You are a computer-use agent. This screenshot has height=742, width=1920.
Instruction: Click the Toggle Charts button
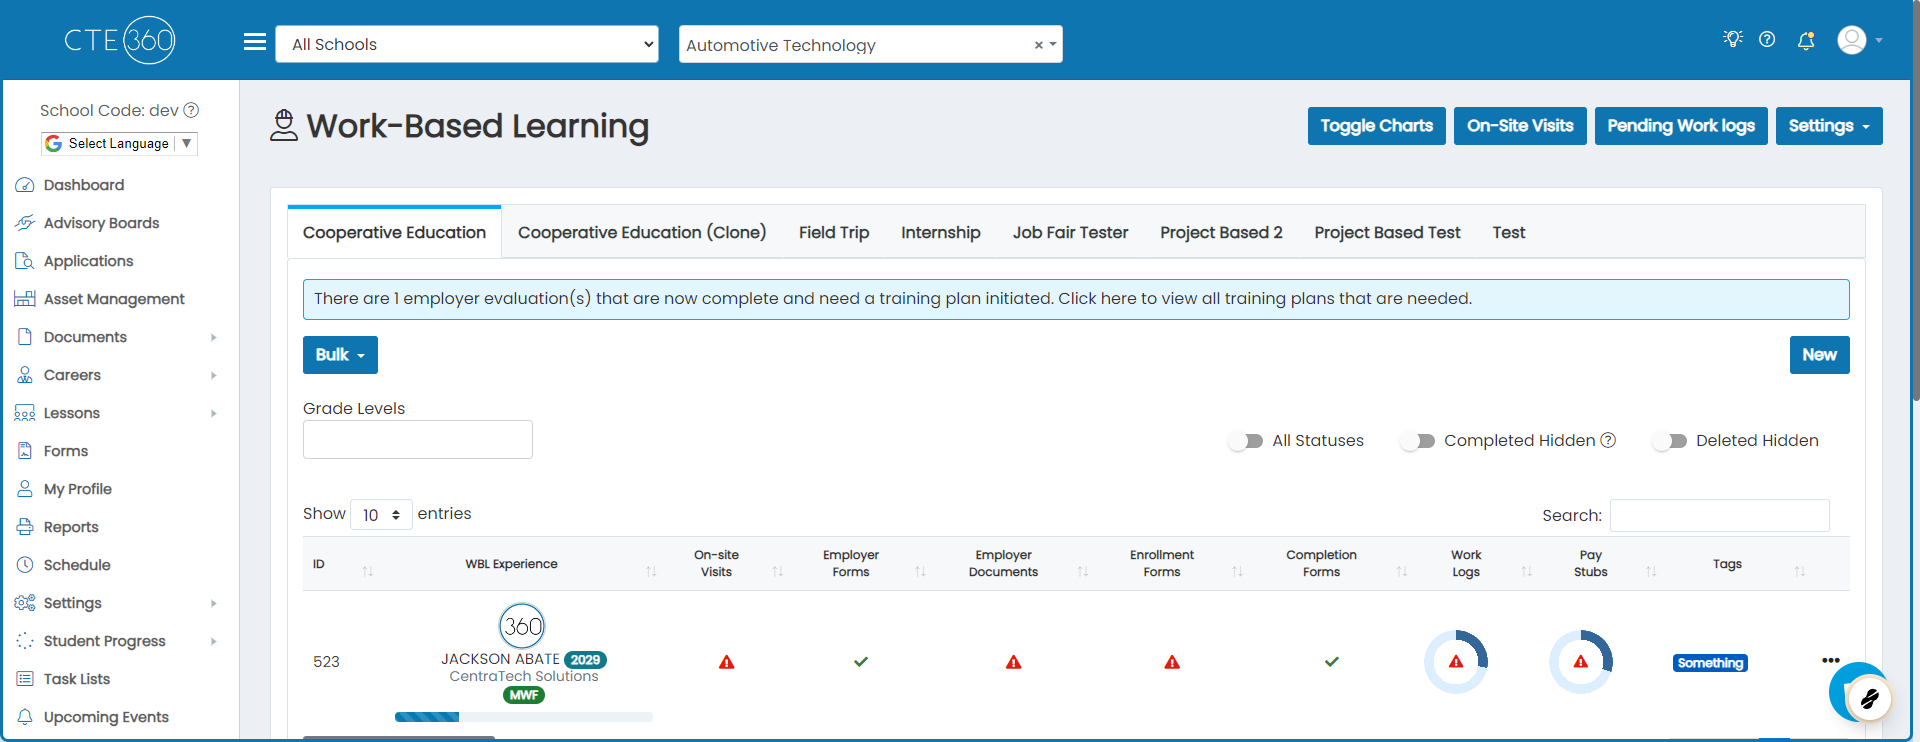[x=1376, y=126]
